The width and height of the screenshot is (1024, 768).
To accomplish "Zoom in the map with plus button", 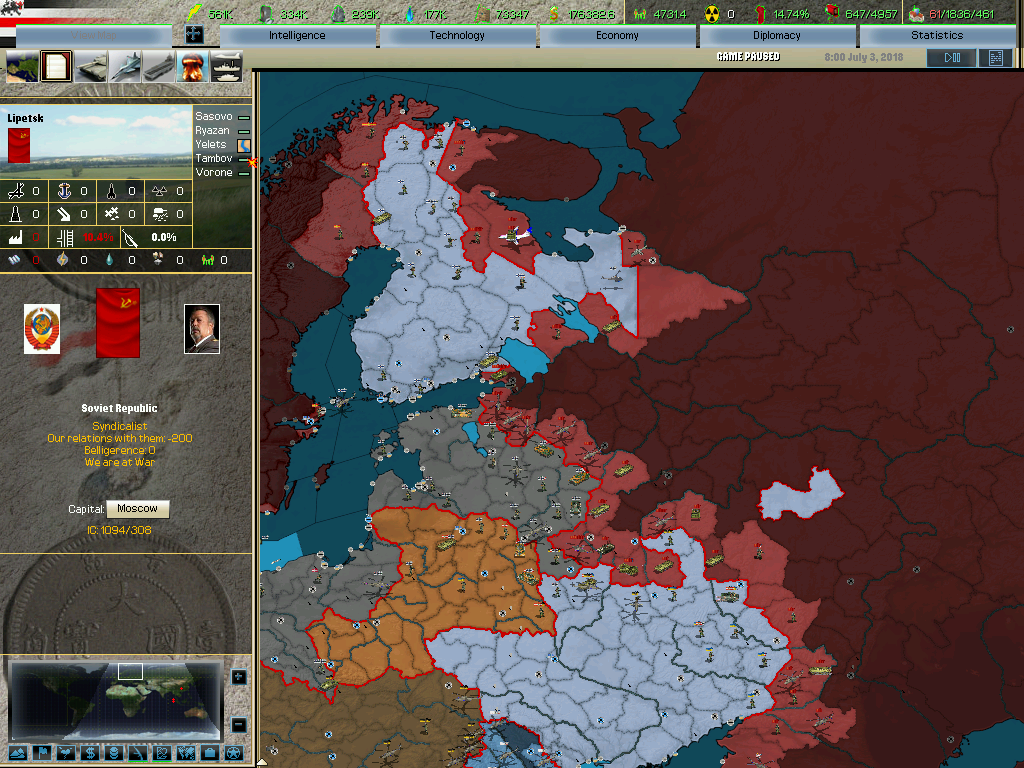I will click(239, 677).
